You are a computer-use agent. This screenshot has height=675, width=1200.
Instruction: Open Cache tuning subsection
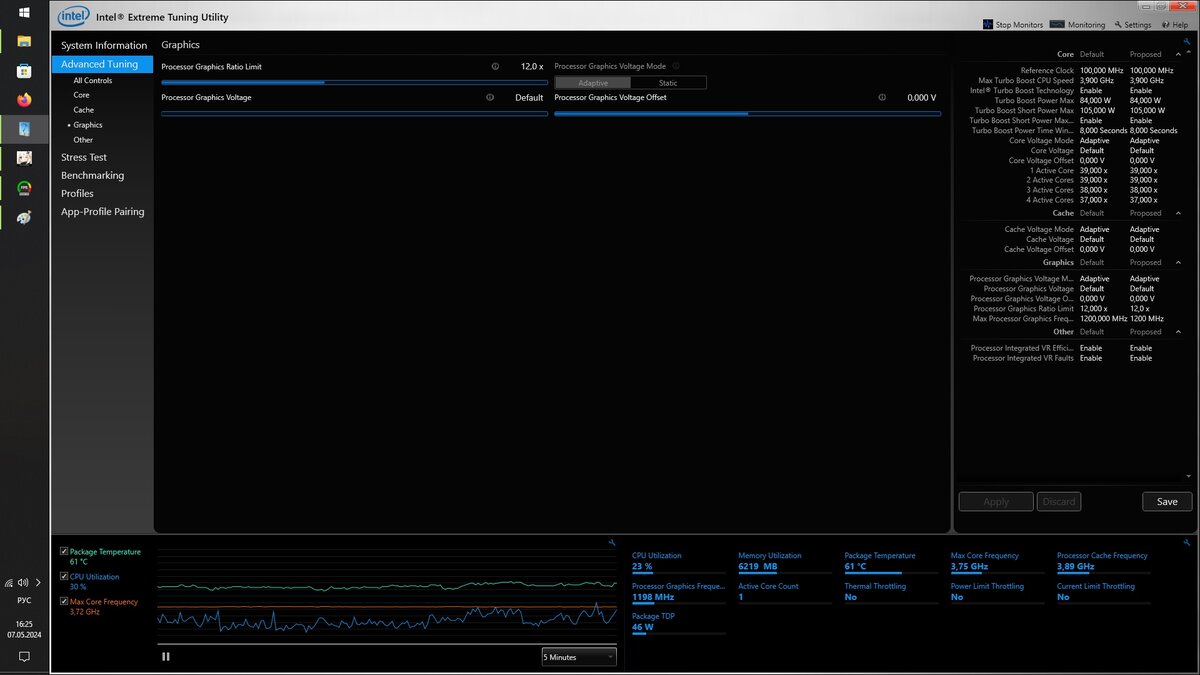point(84,110)
